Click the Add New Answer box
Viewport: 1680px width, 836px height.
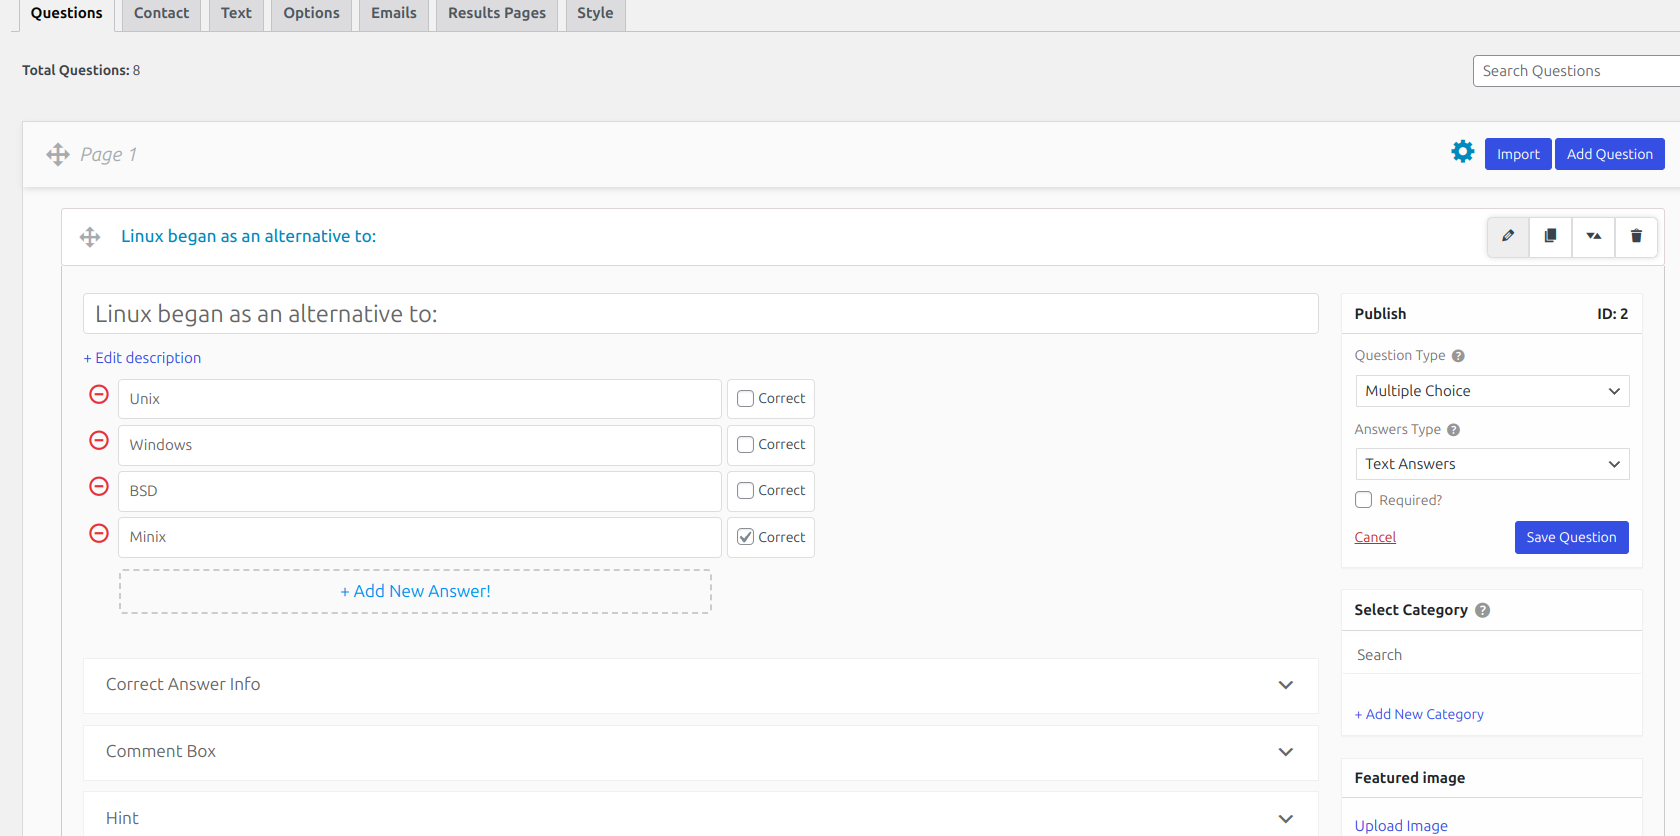[x=415, y=592]
